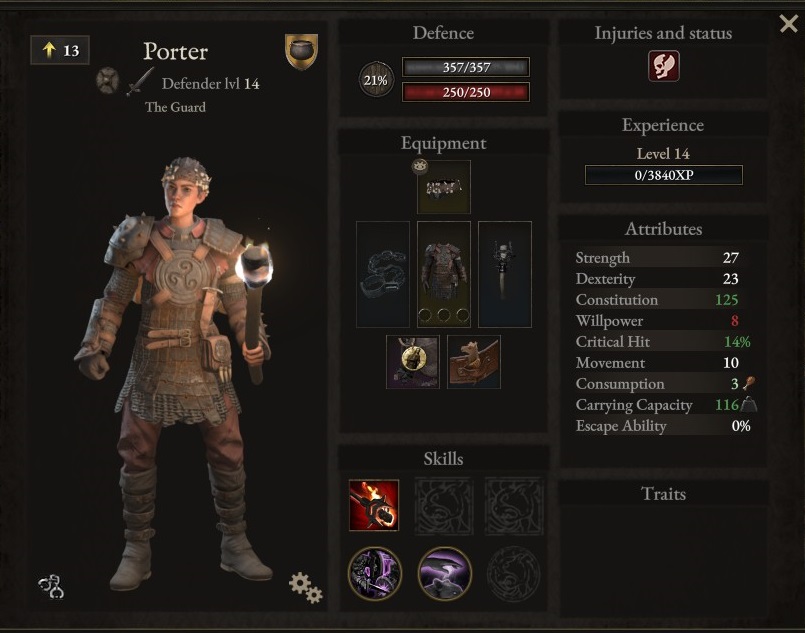
Task: Click the empty second active skill slot
Action: [x=444, y=506]
